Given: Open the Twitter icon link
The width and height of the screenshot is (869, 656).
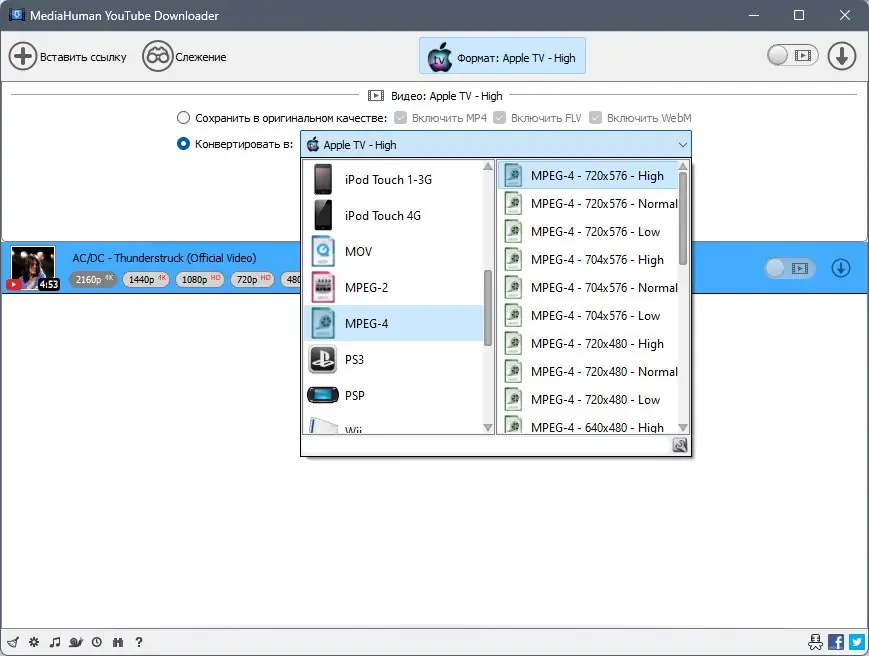Looking at the screenshot, I should click(x=857, y=642).
